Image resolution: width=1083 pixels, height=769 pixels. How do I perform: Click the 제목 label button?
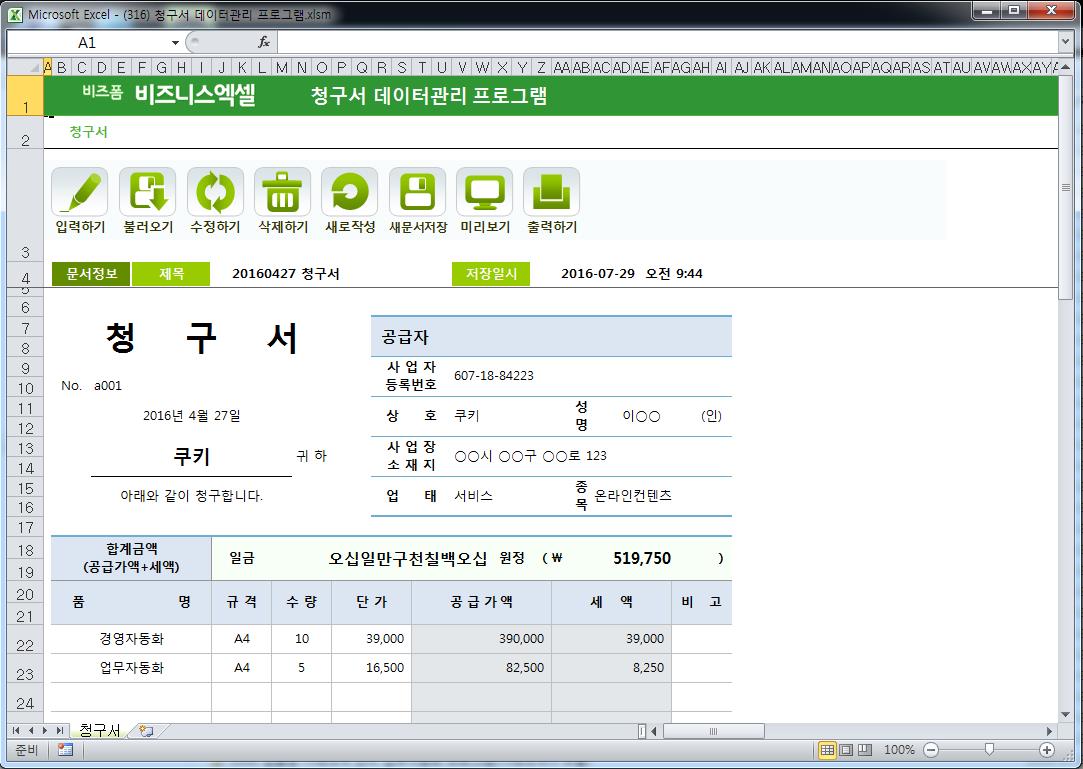coord(171,274)
